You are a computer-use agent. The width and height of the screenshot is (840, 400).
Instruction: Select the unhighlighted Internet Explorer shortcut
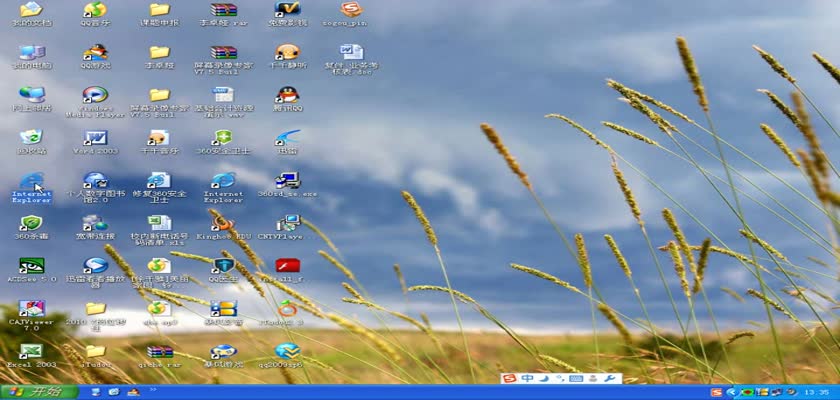[223, 187]
